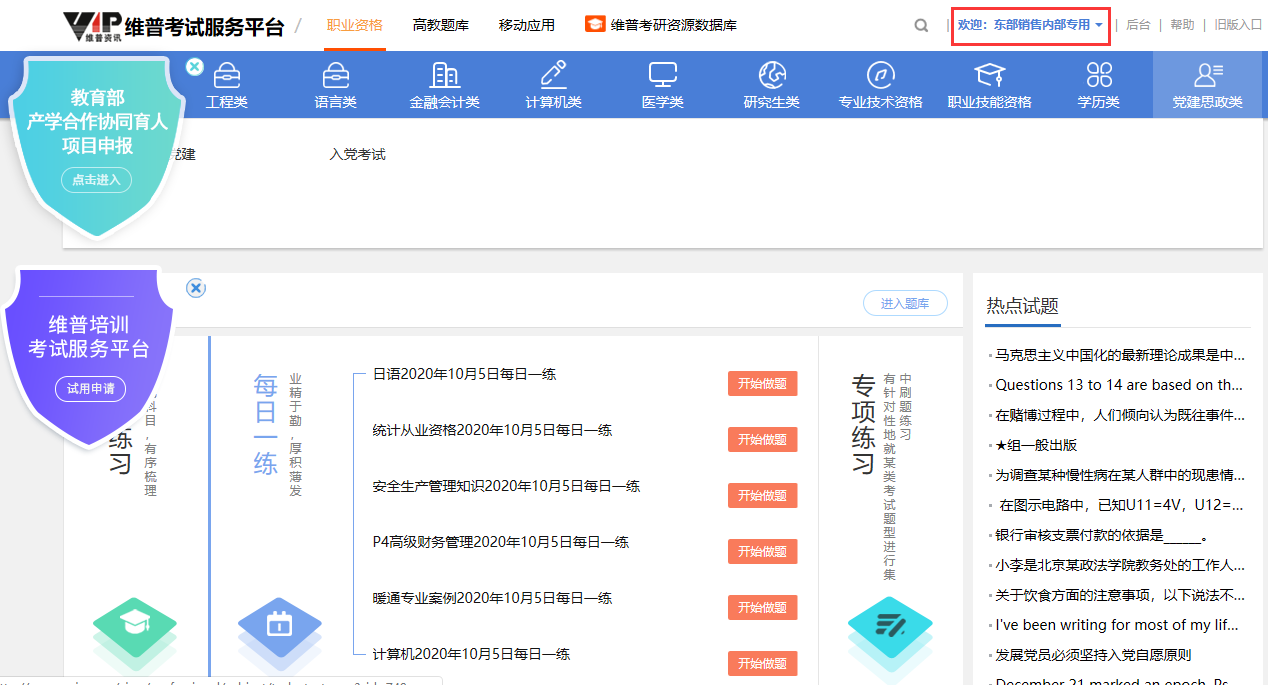Close the 维普培训 floating banner
1268x685 pixels.
click(196, 288)
